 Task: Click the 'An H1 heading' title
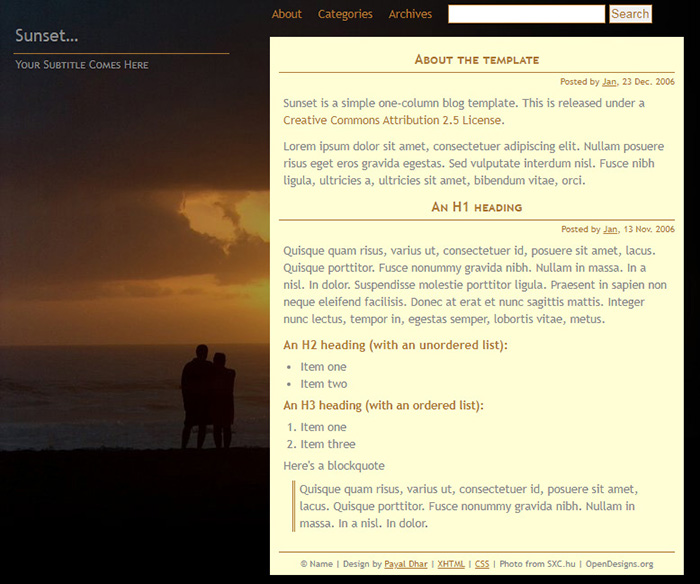(x=477, y=207)
